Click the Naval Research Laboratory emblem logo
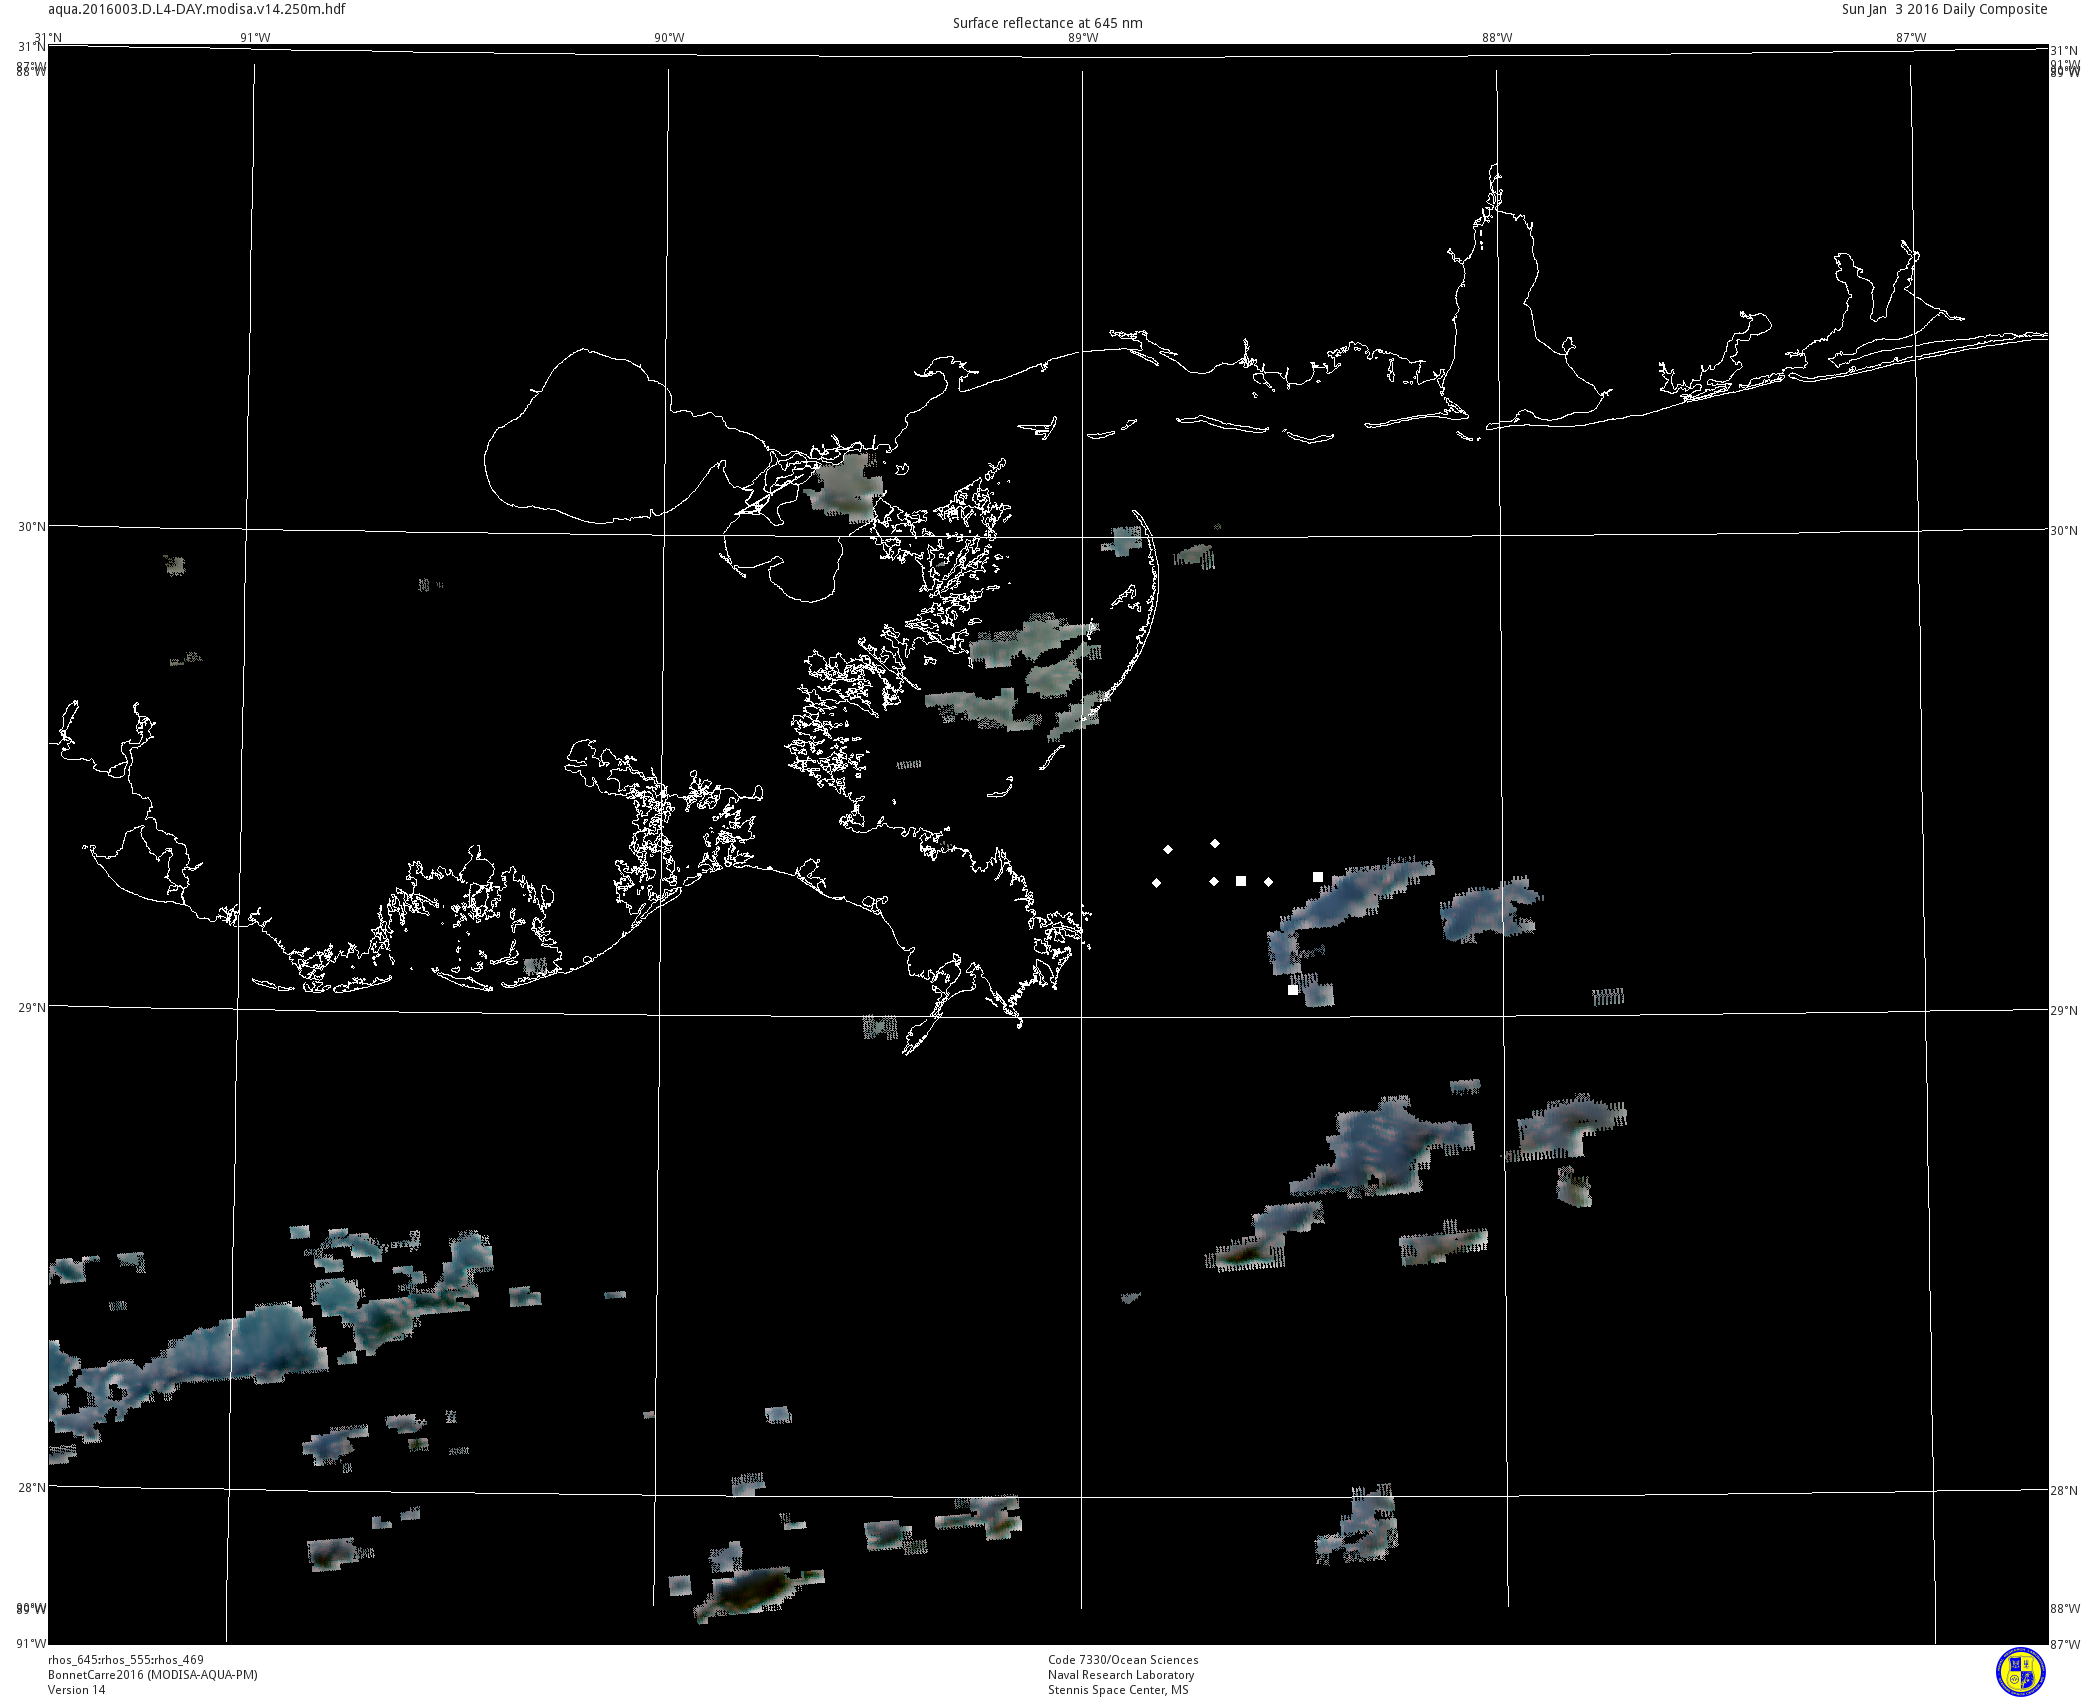This screenshot has height=1699, width=2096. (2020, 1672)
